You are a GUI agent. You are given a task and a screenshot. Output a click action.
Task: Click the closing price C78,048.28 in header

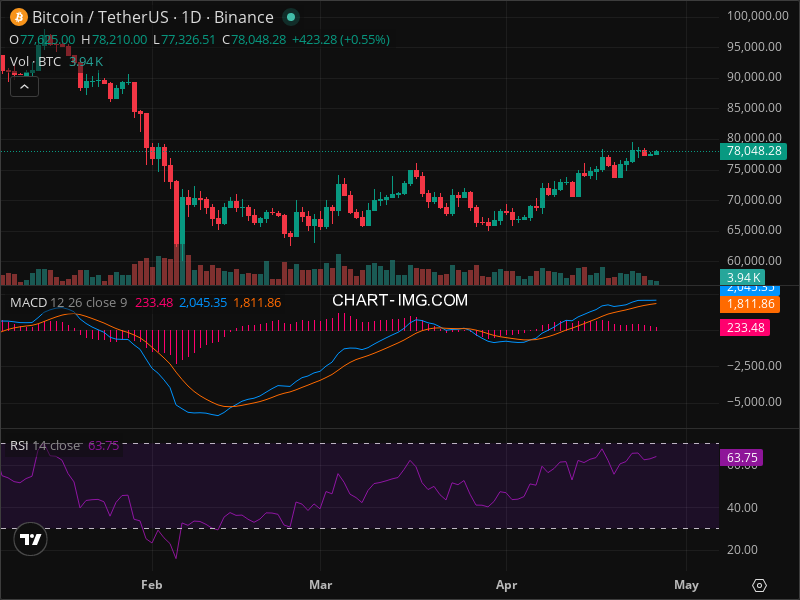[x=254, y=40]
